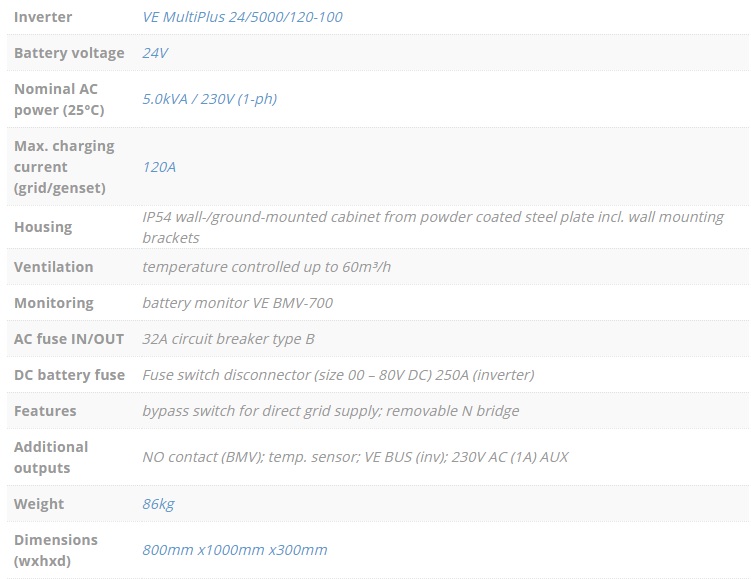Click the Battery voltage row label

[69, 53]
